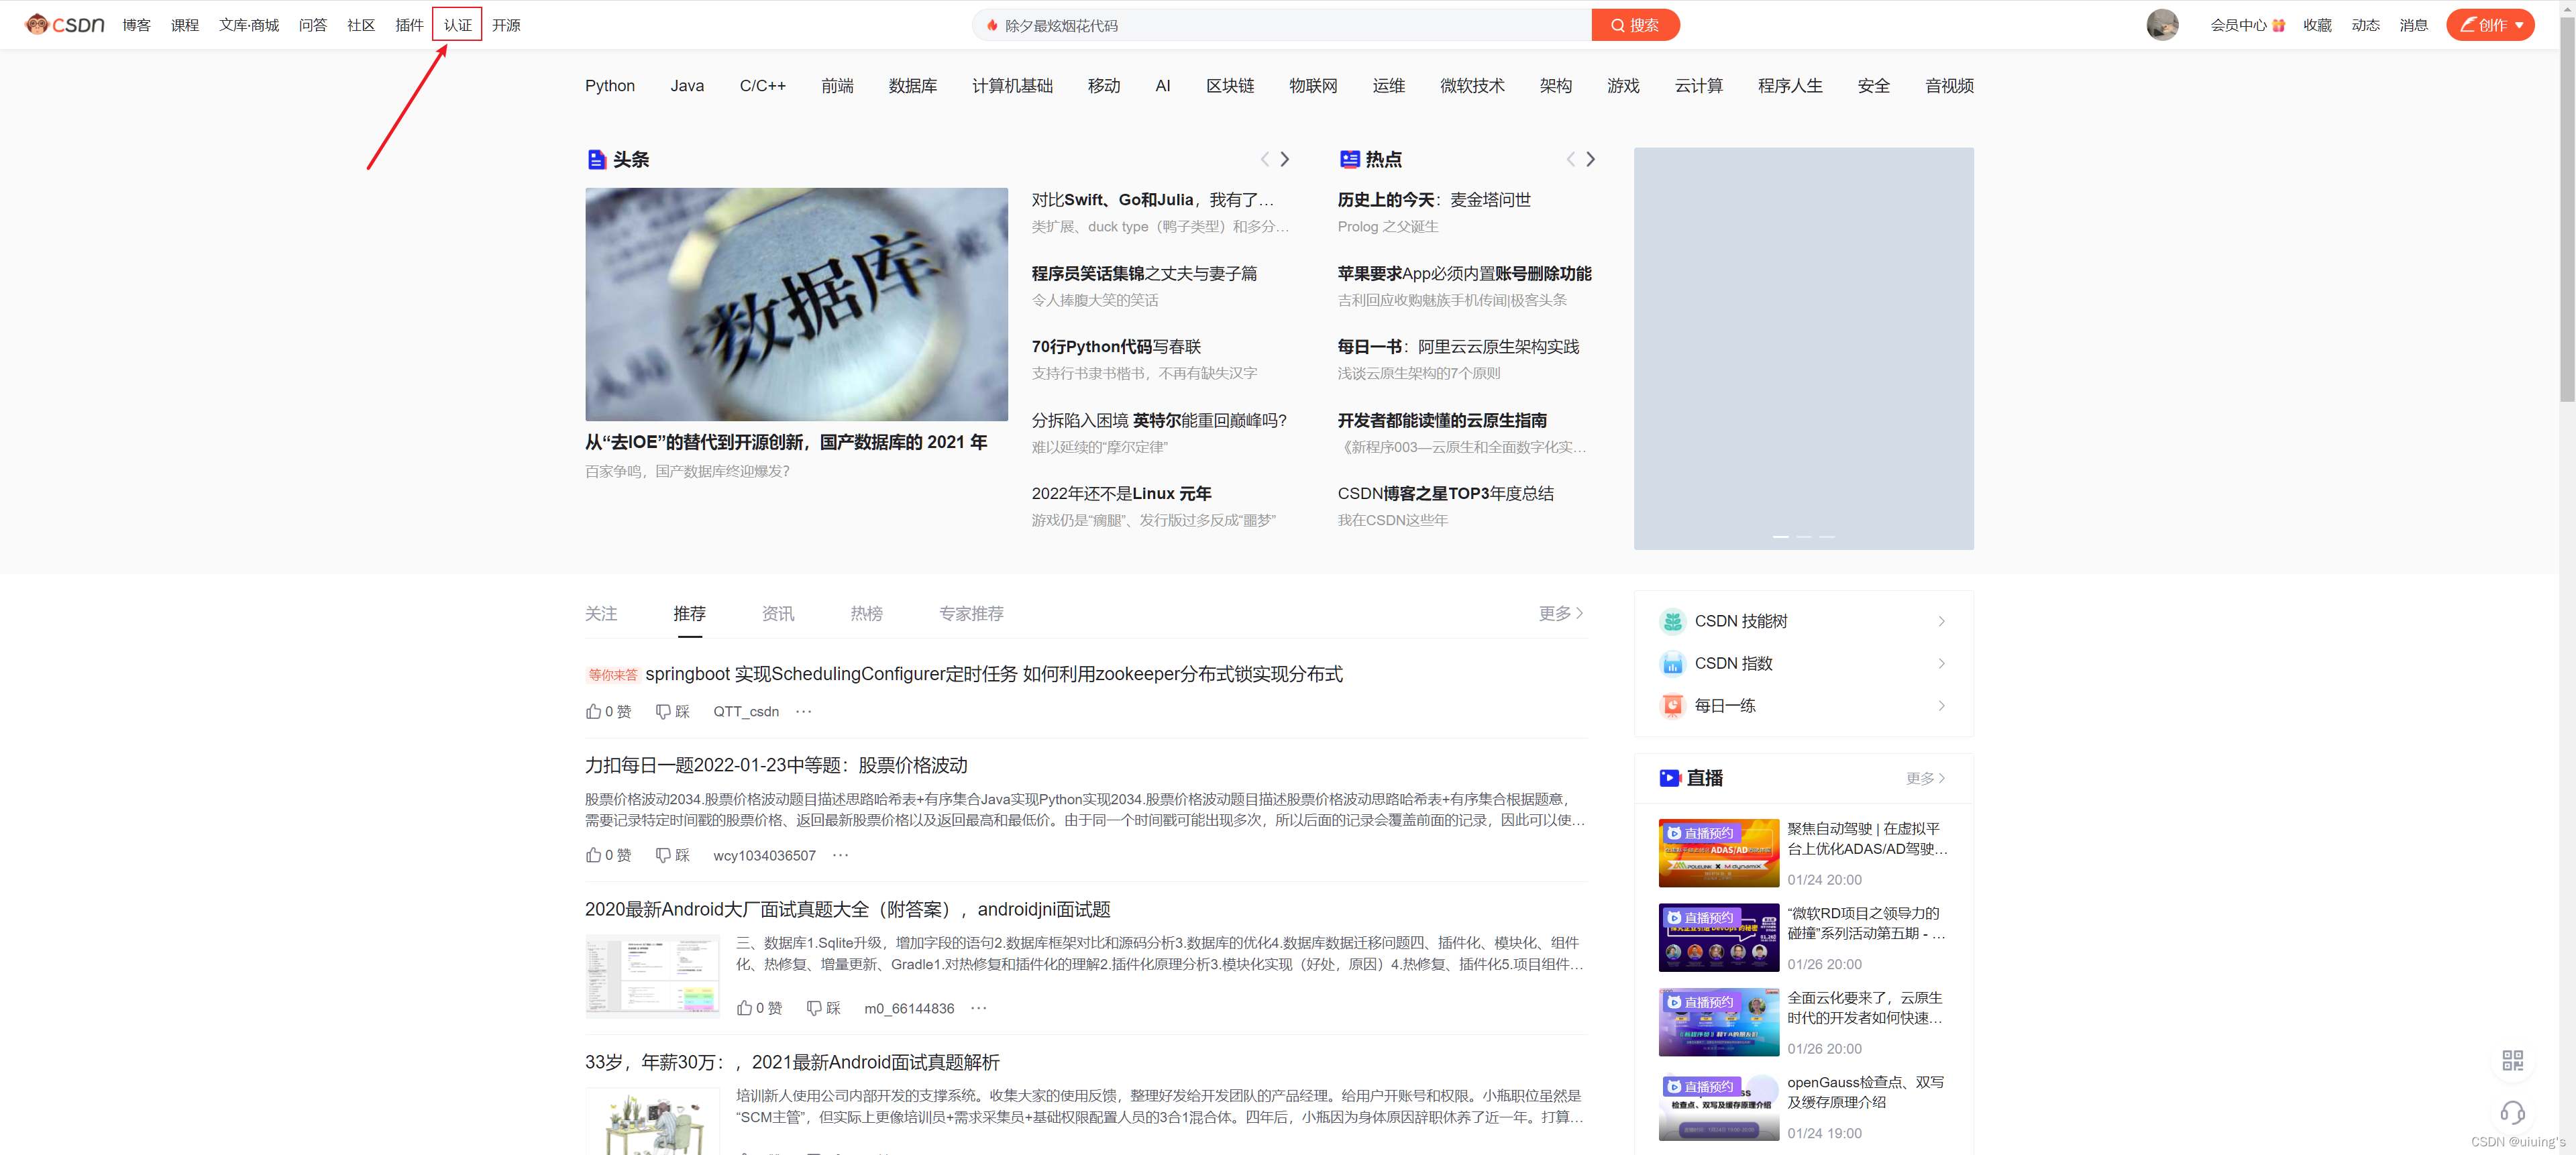Click the 每日一练 icon

pos(1672,706)
